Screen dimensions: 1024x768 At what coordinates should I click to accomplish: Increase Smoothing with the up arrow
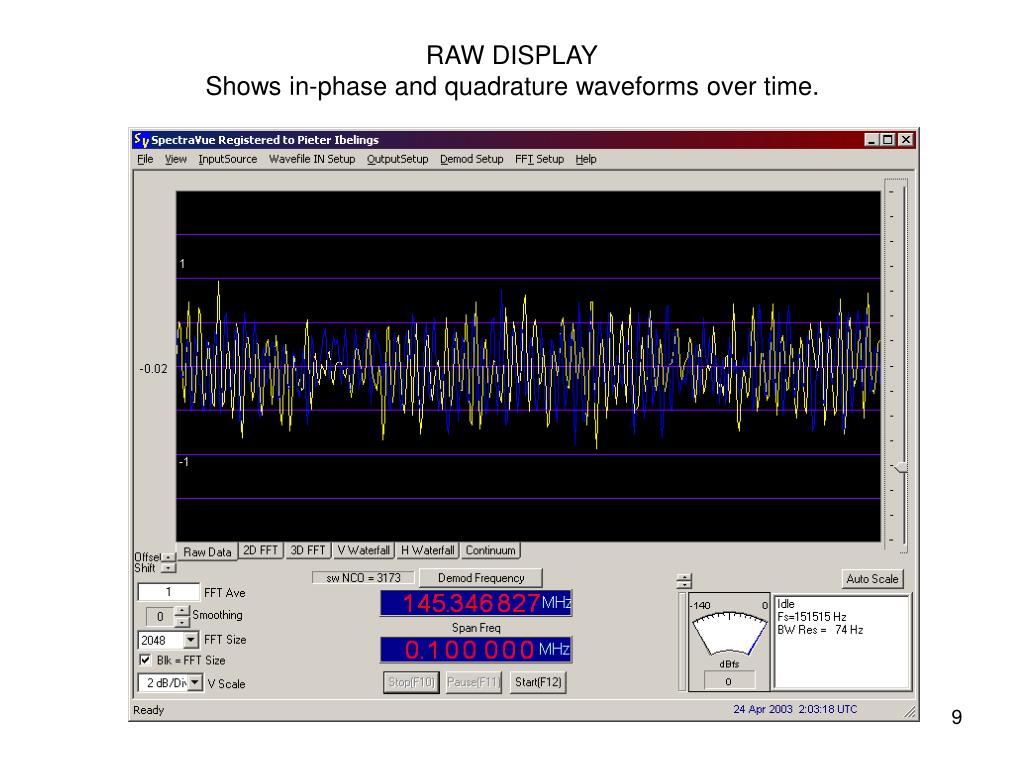pos(181,610)
